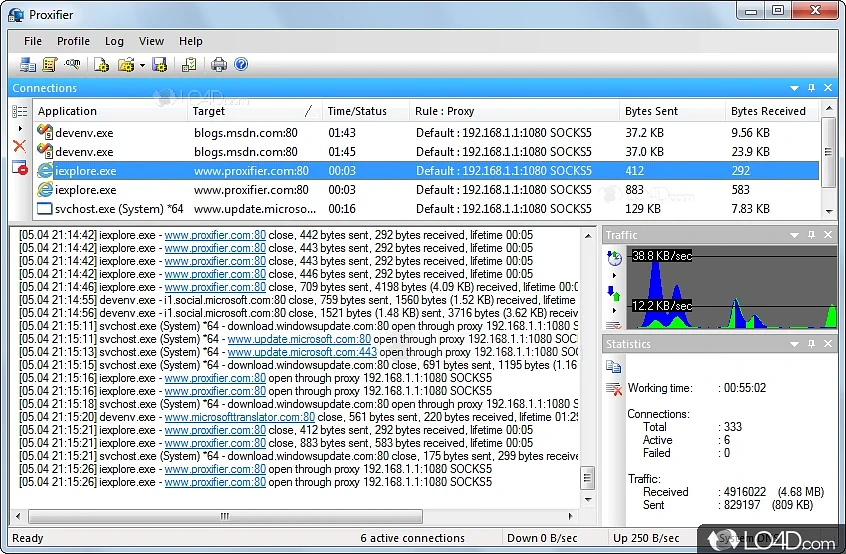
Task: Open Proxification Rules toolbar icon
Action: click(x=50, y=65)
